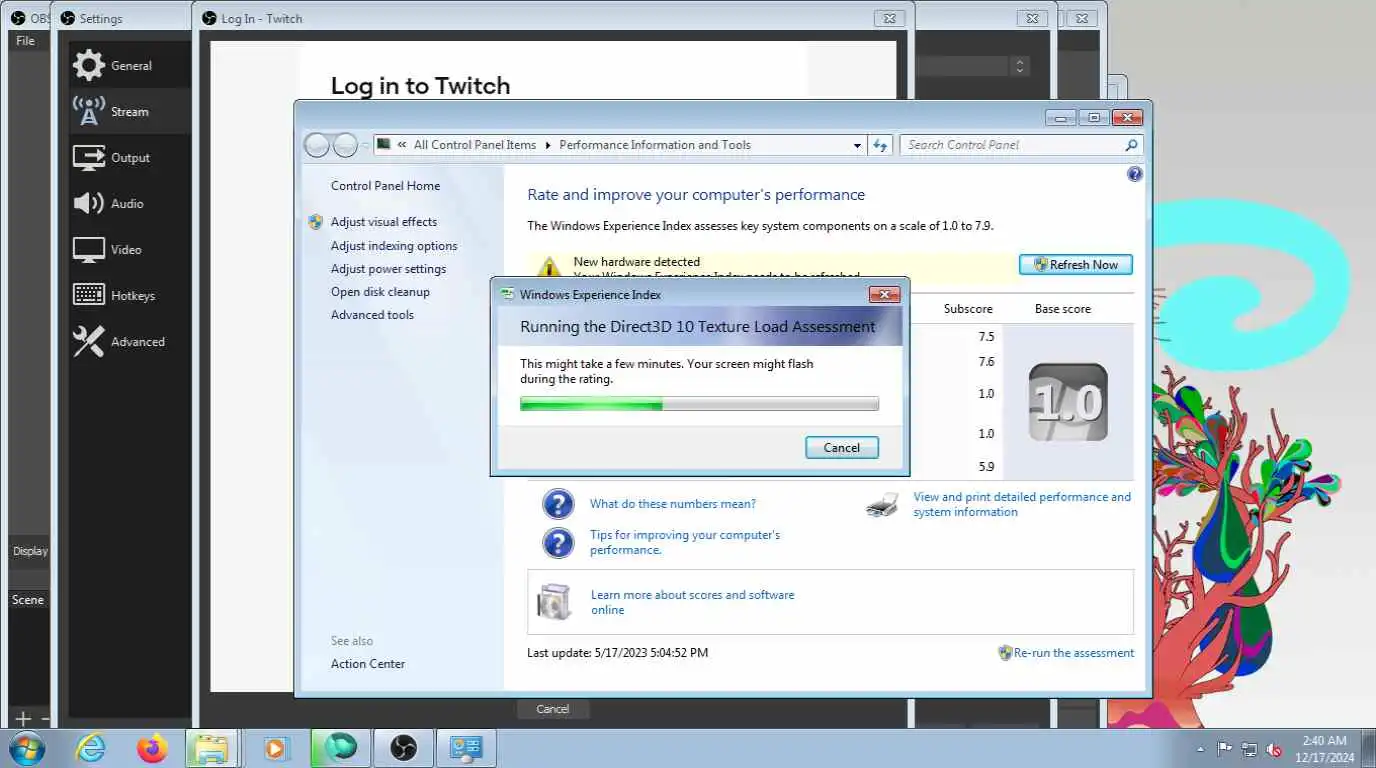This screenshot has width=1376, height=768.
Task: Go to Control Panel Home
Action: pyautogui.click(x=385, y=186)
